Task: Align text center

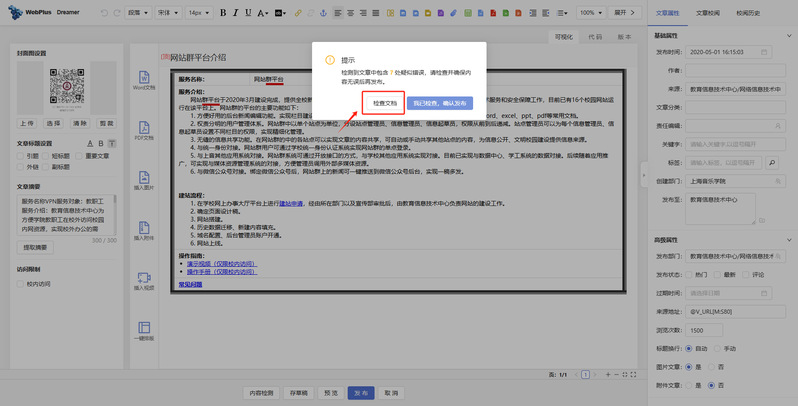Action: click(351, 13)
